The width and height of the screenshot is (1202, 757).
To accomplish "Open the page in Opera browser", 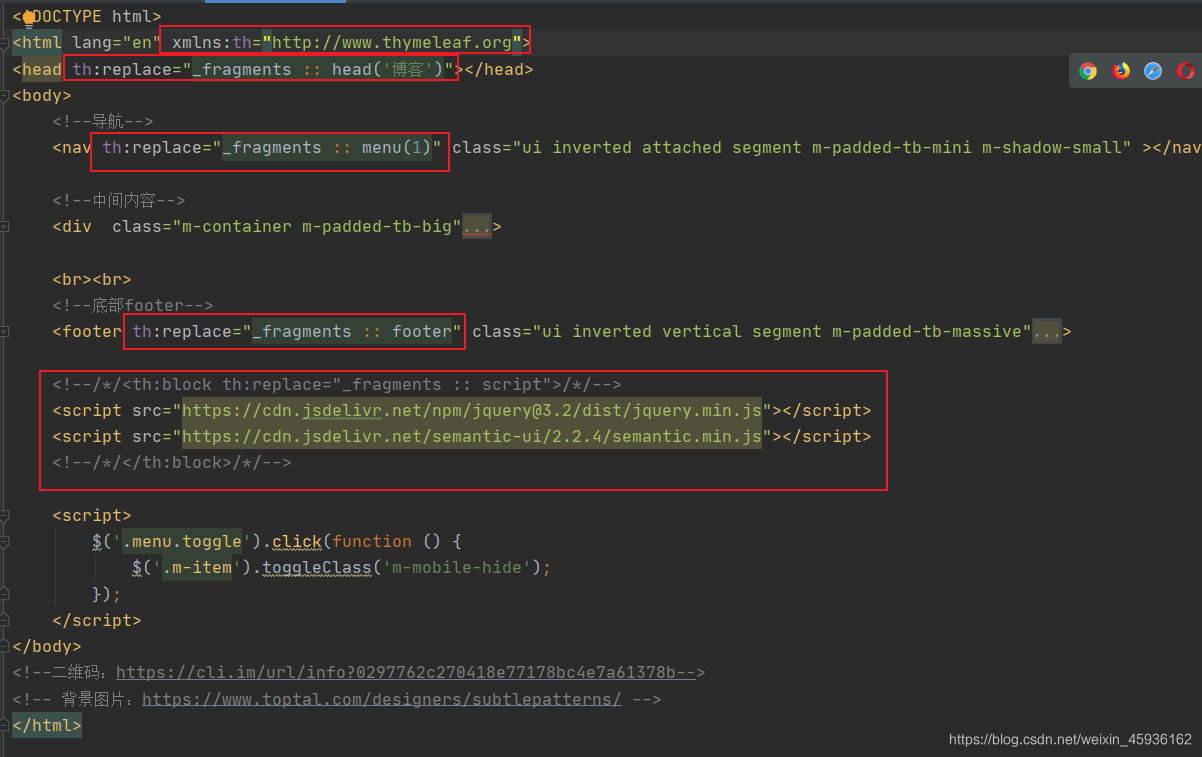I will [x=1186, y=71].
